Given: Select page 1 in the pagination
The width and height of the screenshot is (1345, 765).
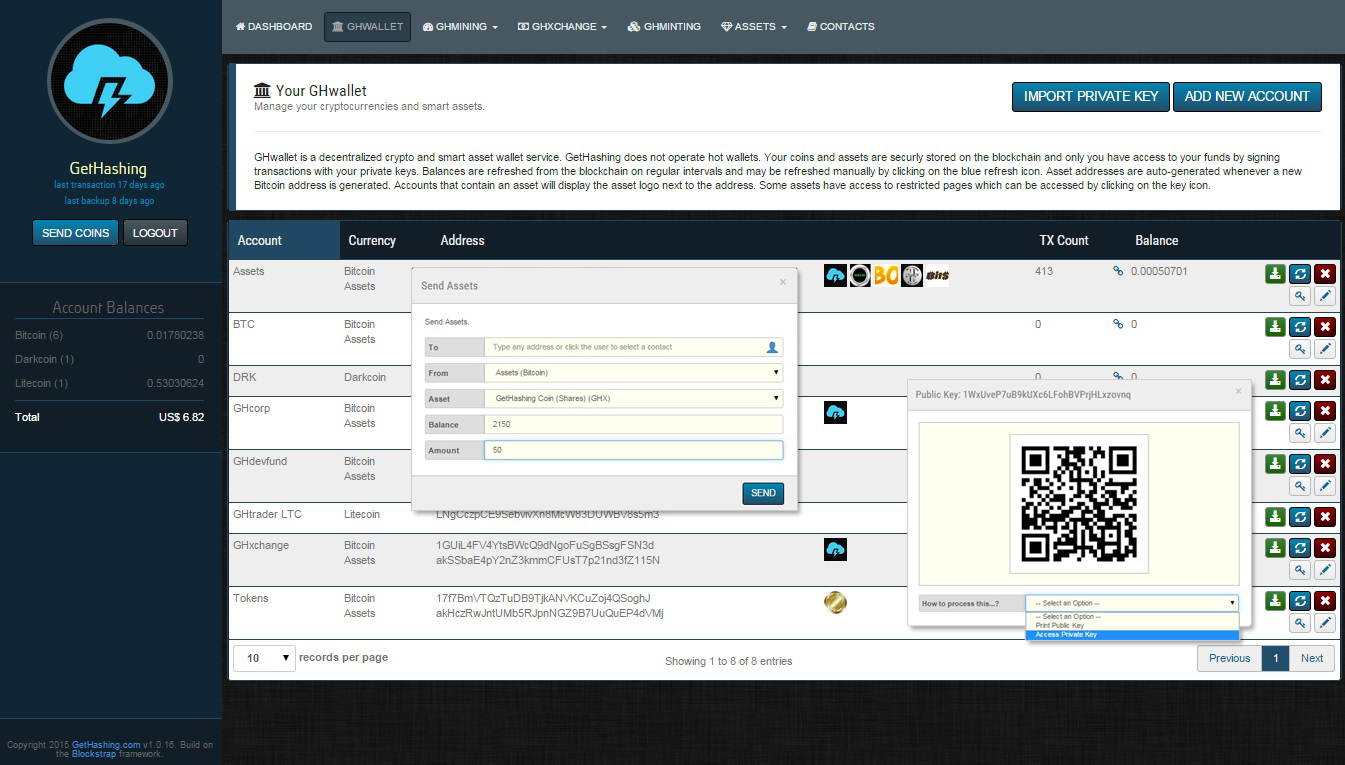Looking at the screenshot, I should [x=1275, y=658].
